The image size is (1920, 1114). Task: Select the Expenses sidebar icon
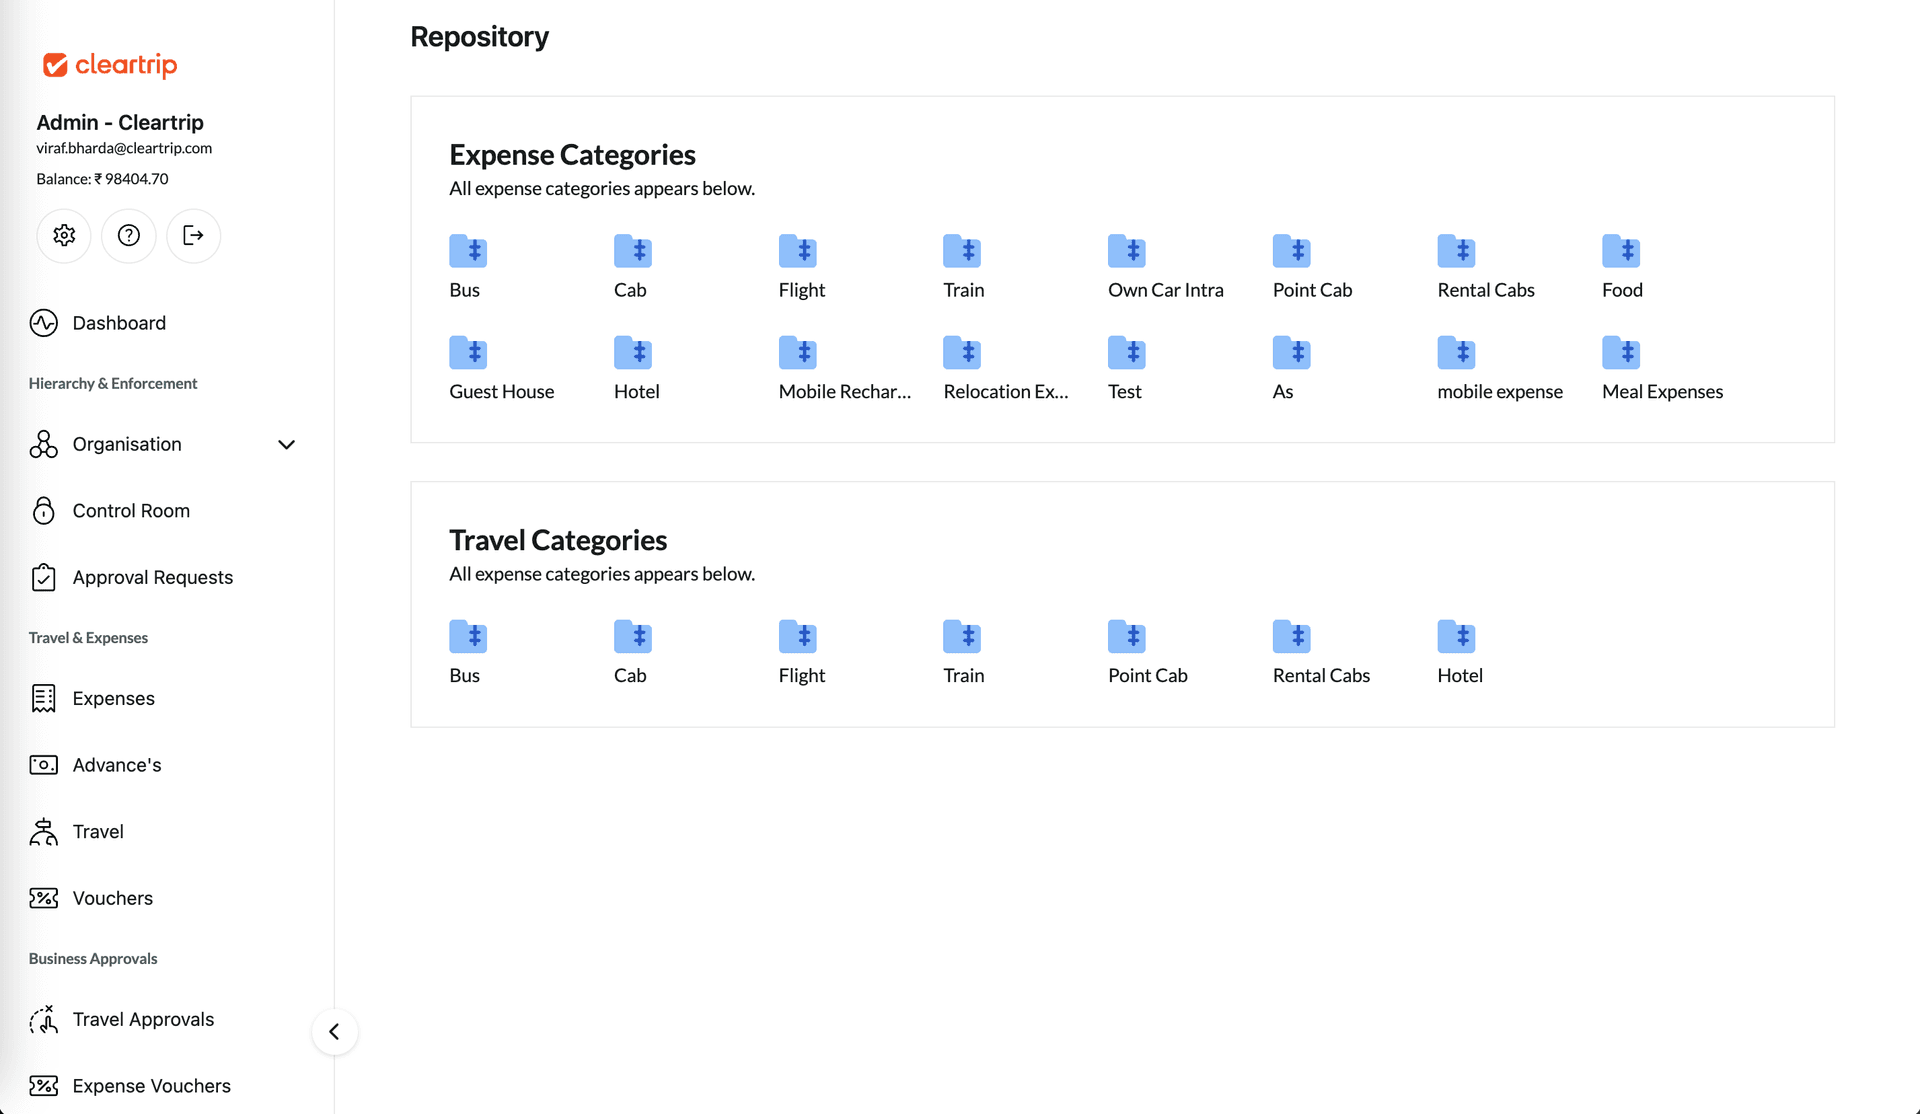pos(43,698)
